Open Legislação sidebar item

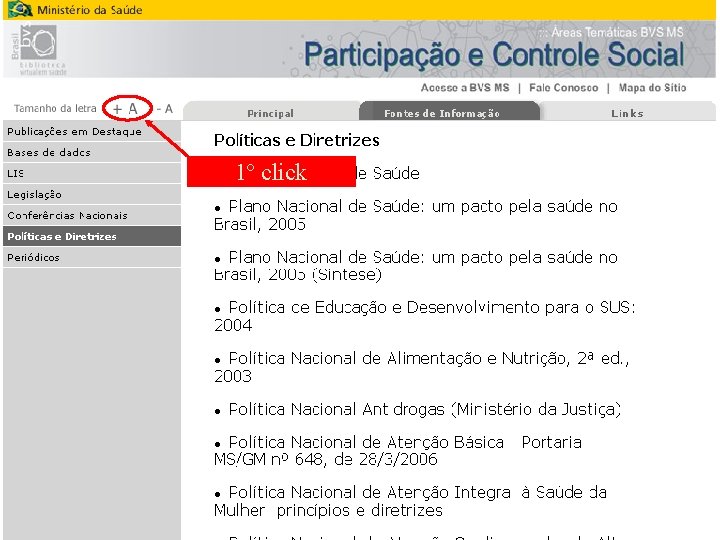pyautogui.click(x=92, y=195)
